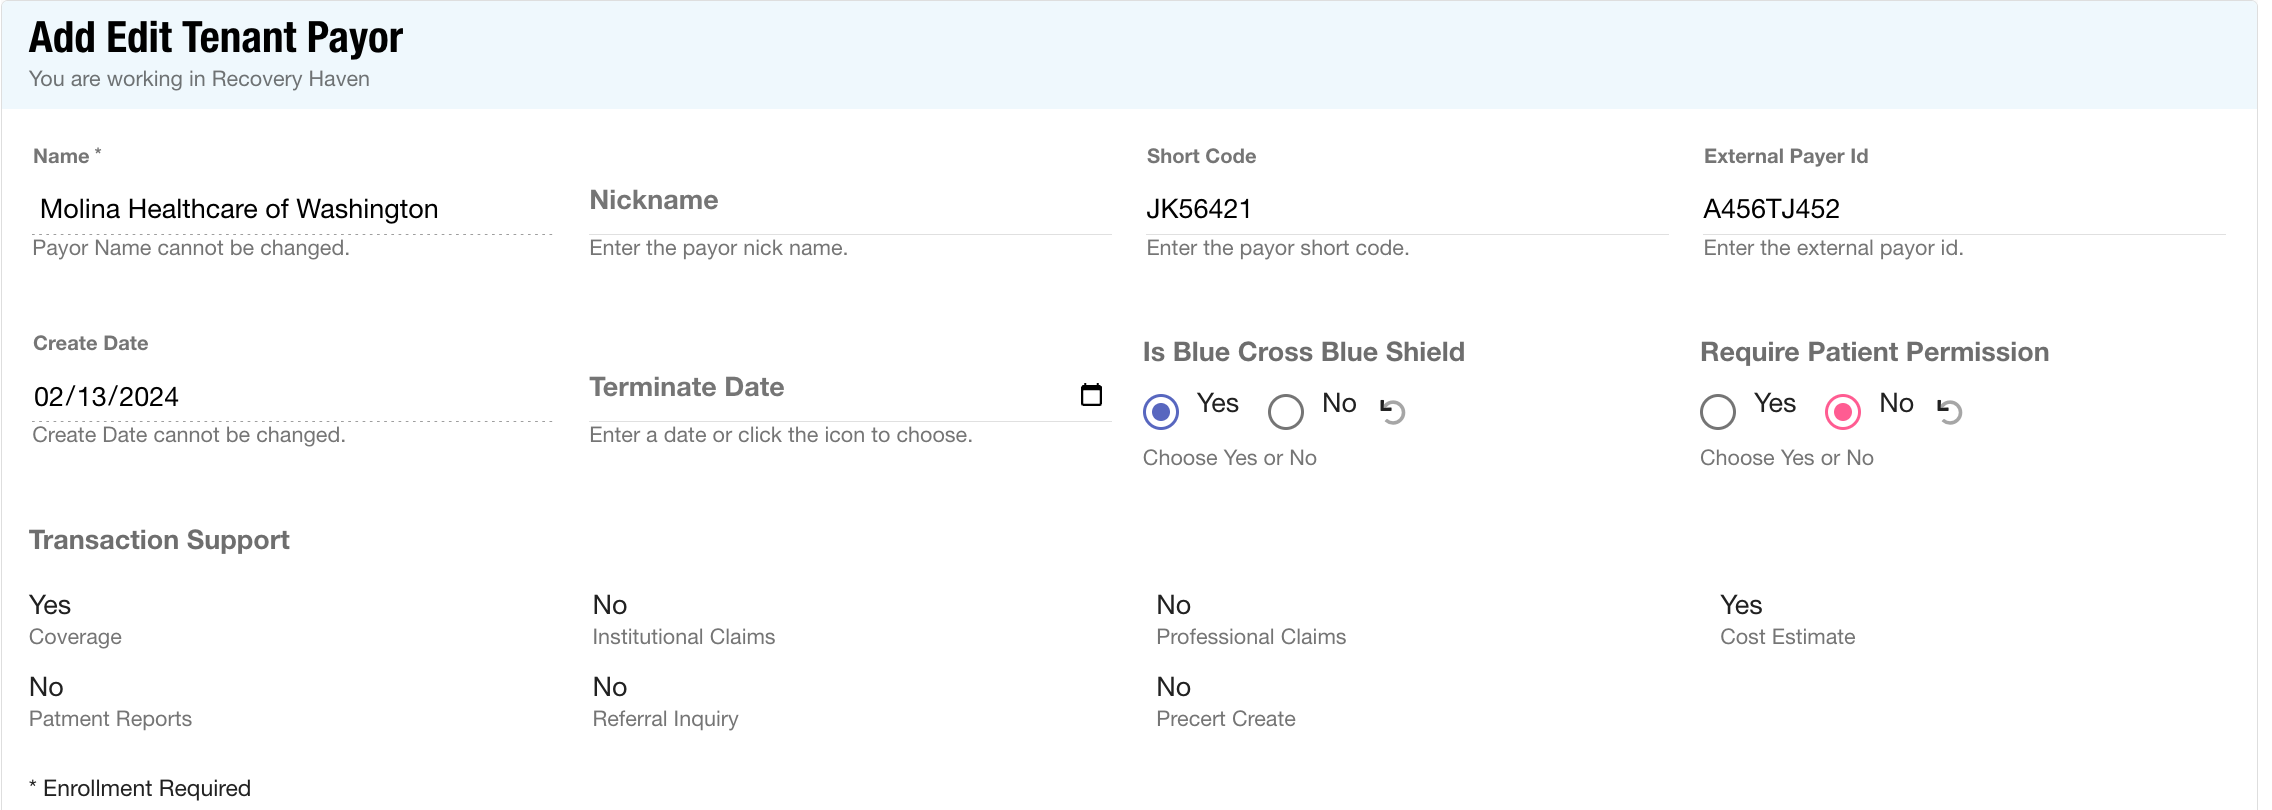Choose No for Is Blue Cross Blue Shield
2272x810 pixels.
coord(1286,411)
